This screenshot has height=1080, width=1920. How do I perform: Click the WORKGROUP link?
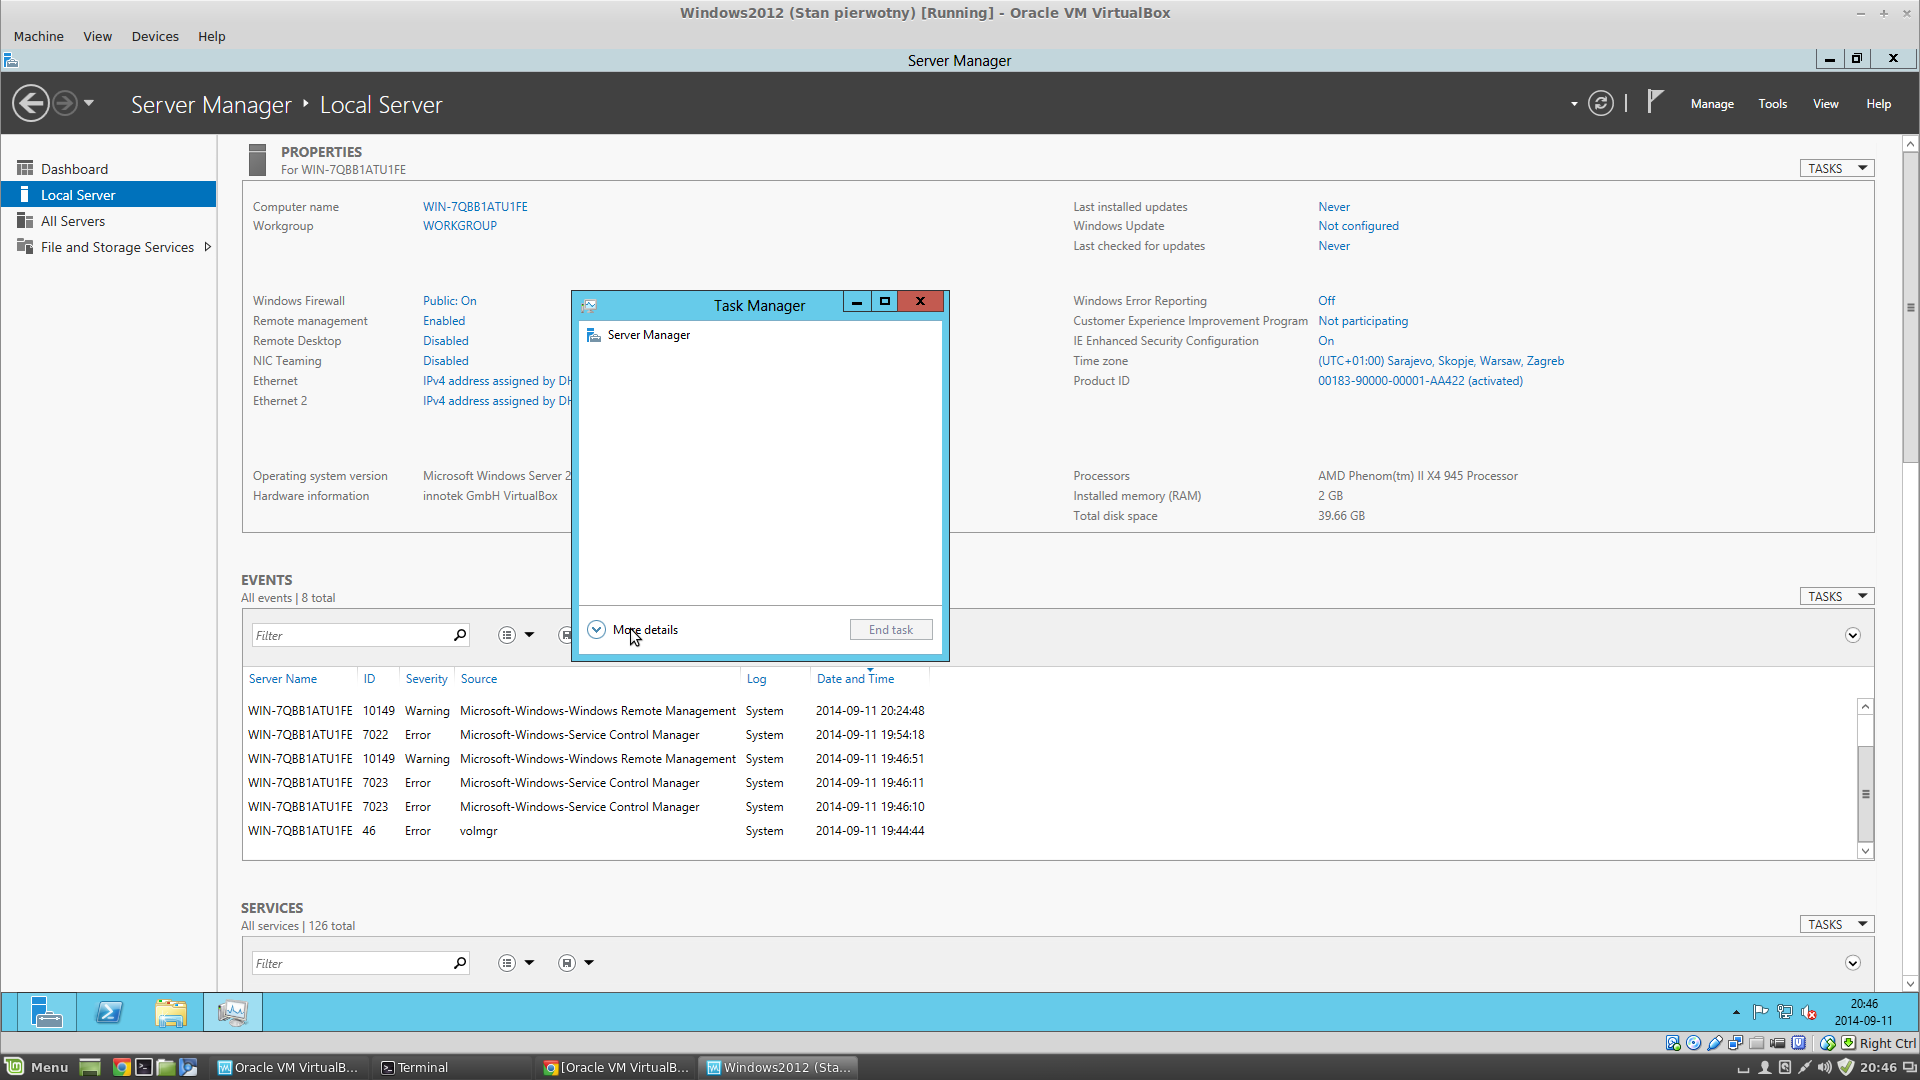pyautogui.click(x=460, y=226)
